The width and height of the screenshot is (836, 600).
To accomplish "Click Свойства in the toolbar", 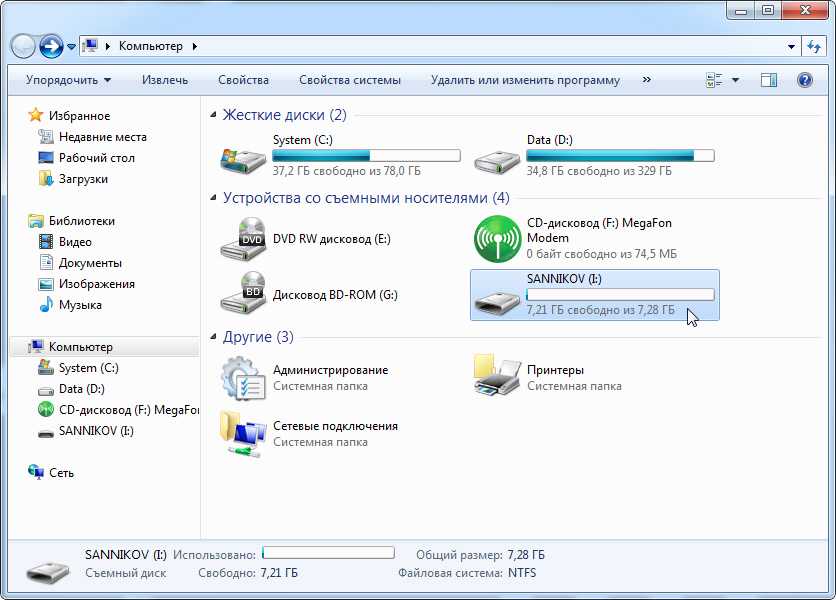I will pyautogui.click(x=243, y=80).
